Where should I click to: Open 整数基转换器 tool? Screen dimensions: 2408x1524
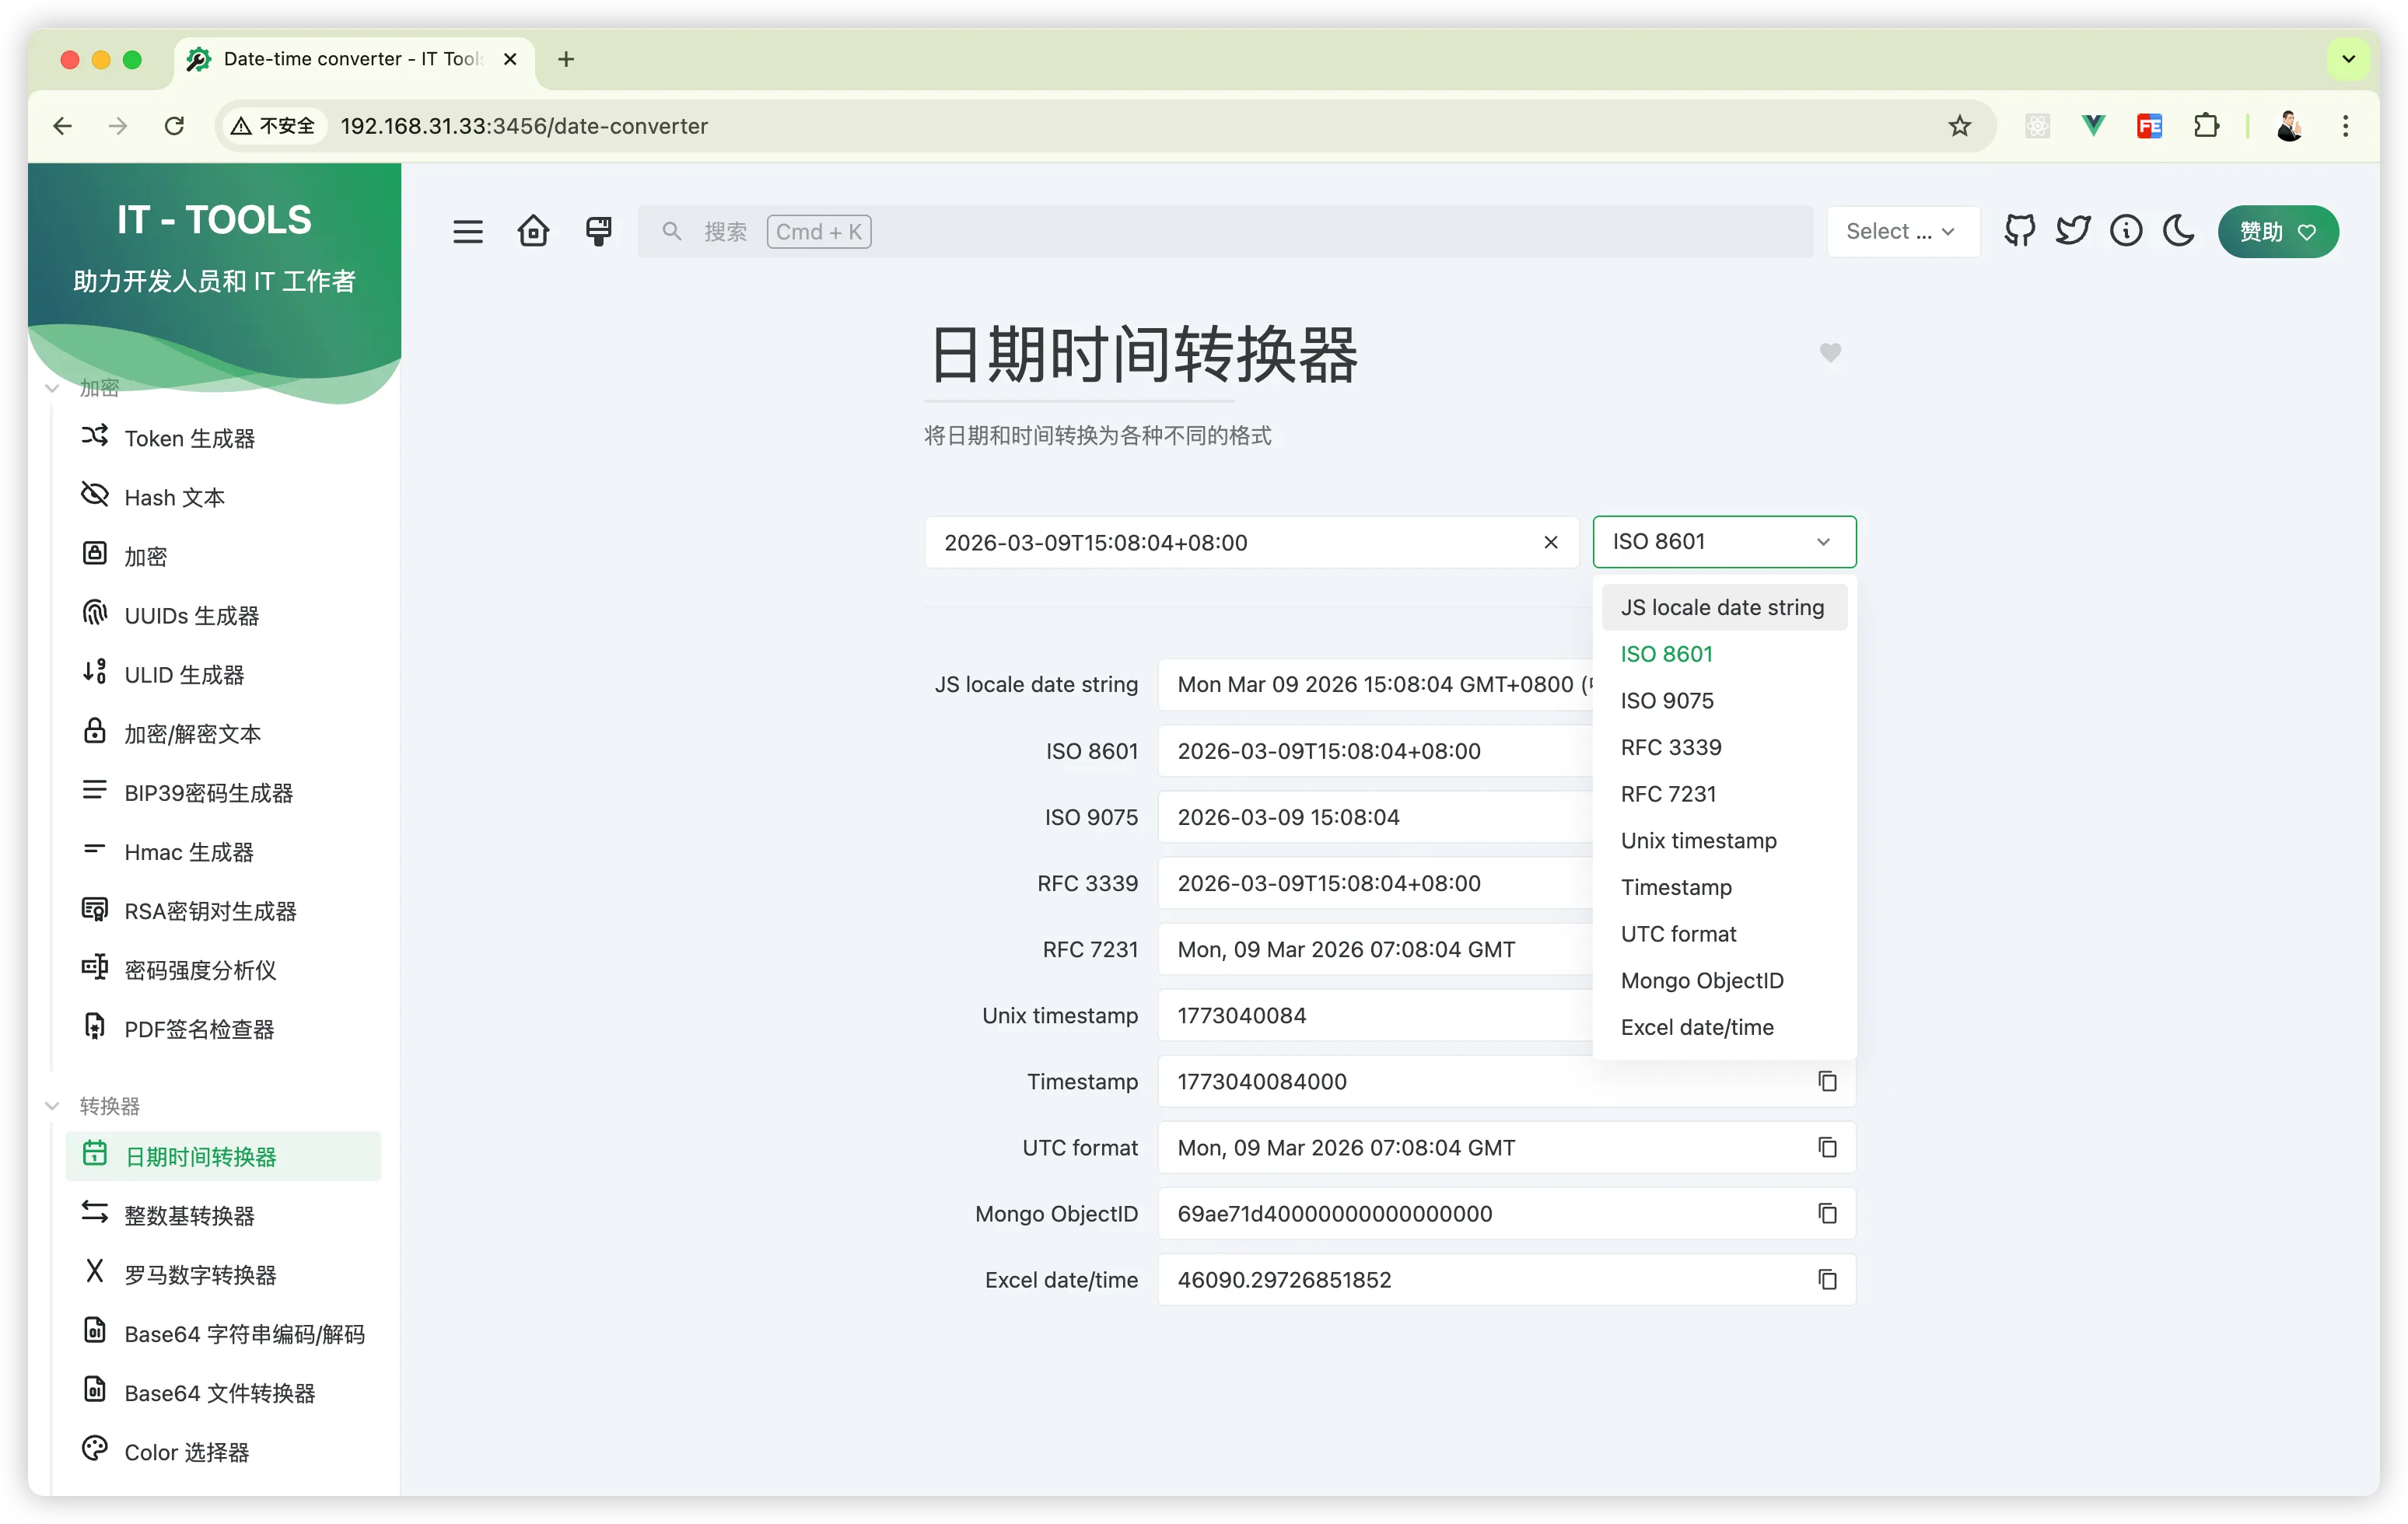pyautogui.click(x=223, y=1215)
